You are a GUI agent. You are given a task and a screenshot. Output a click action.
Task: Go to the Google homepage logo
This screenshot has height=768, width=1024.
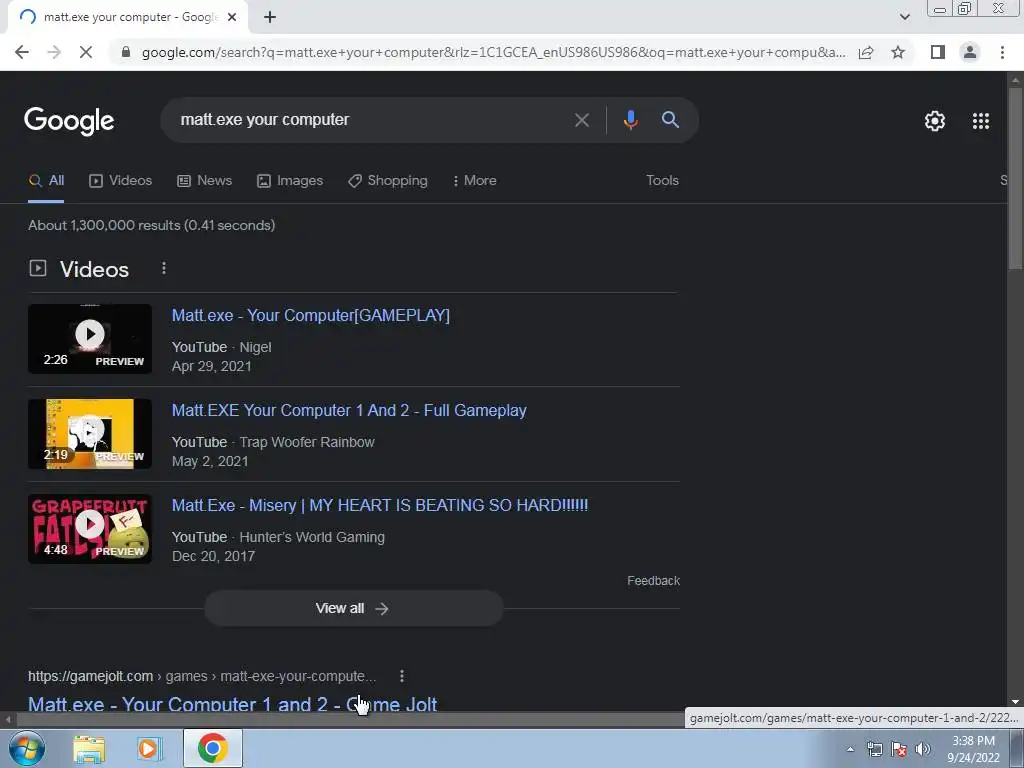[69, 121]
